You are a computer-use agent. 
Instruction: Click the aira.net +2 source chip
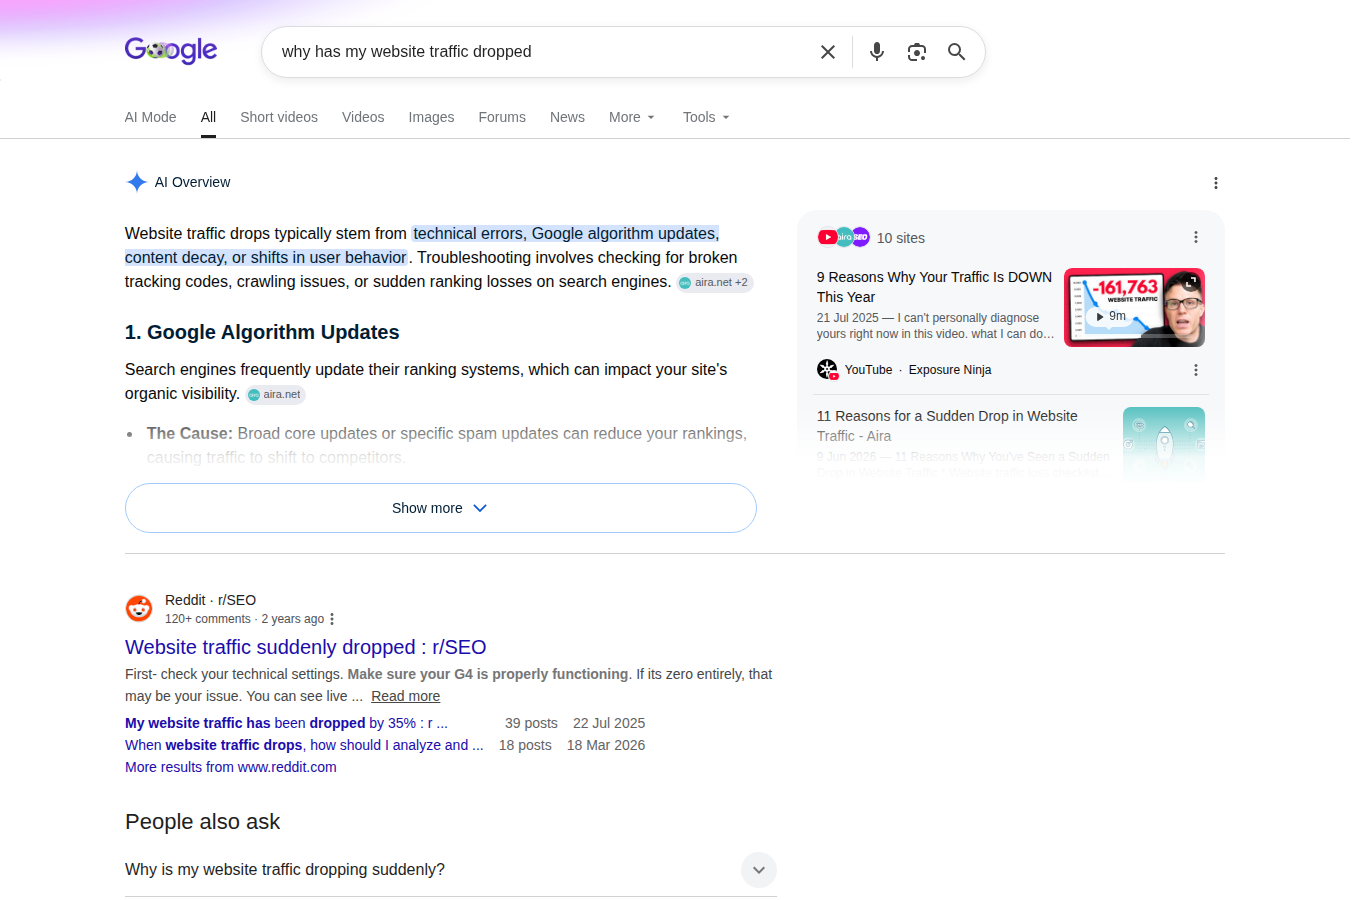tap(714, 282)
